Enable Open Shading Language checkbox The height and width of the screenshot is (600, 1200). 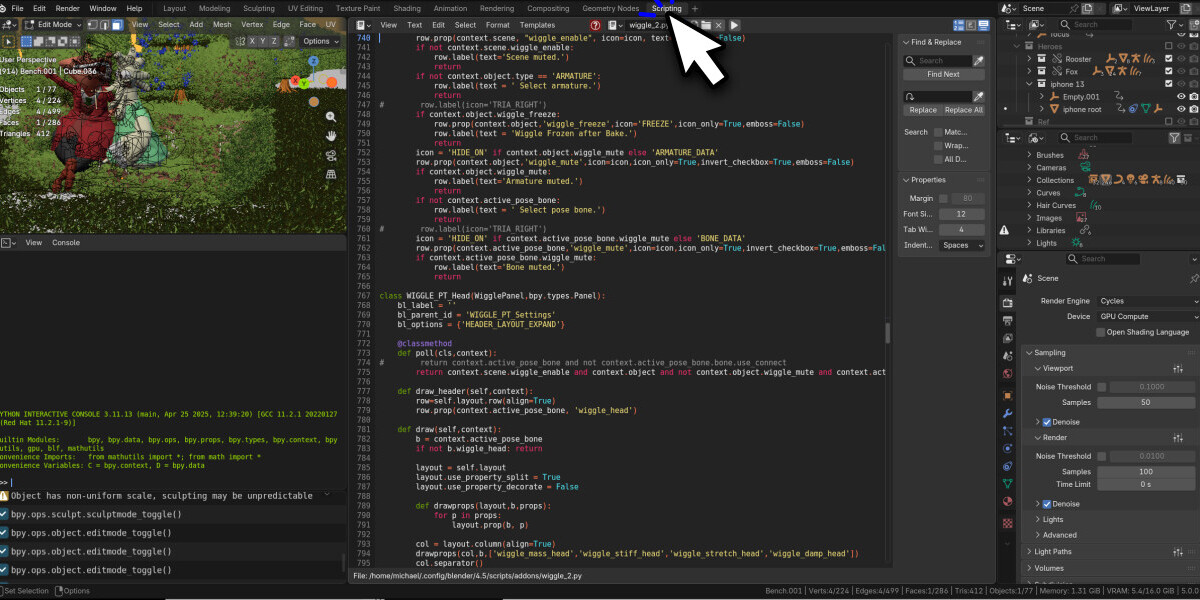(x=1101, y=332)
